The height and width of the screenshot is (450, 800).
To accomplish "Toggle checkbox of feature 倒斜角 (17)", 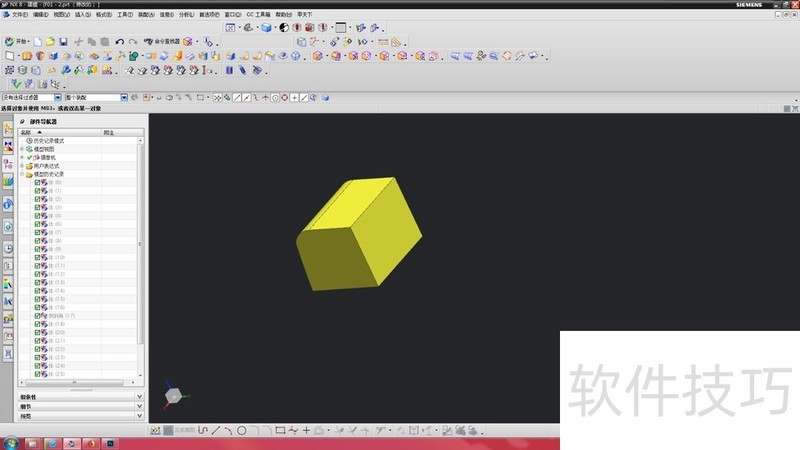I will click(x=37, y=316).
